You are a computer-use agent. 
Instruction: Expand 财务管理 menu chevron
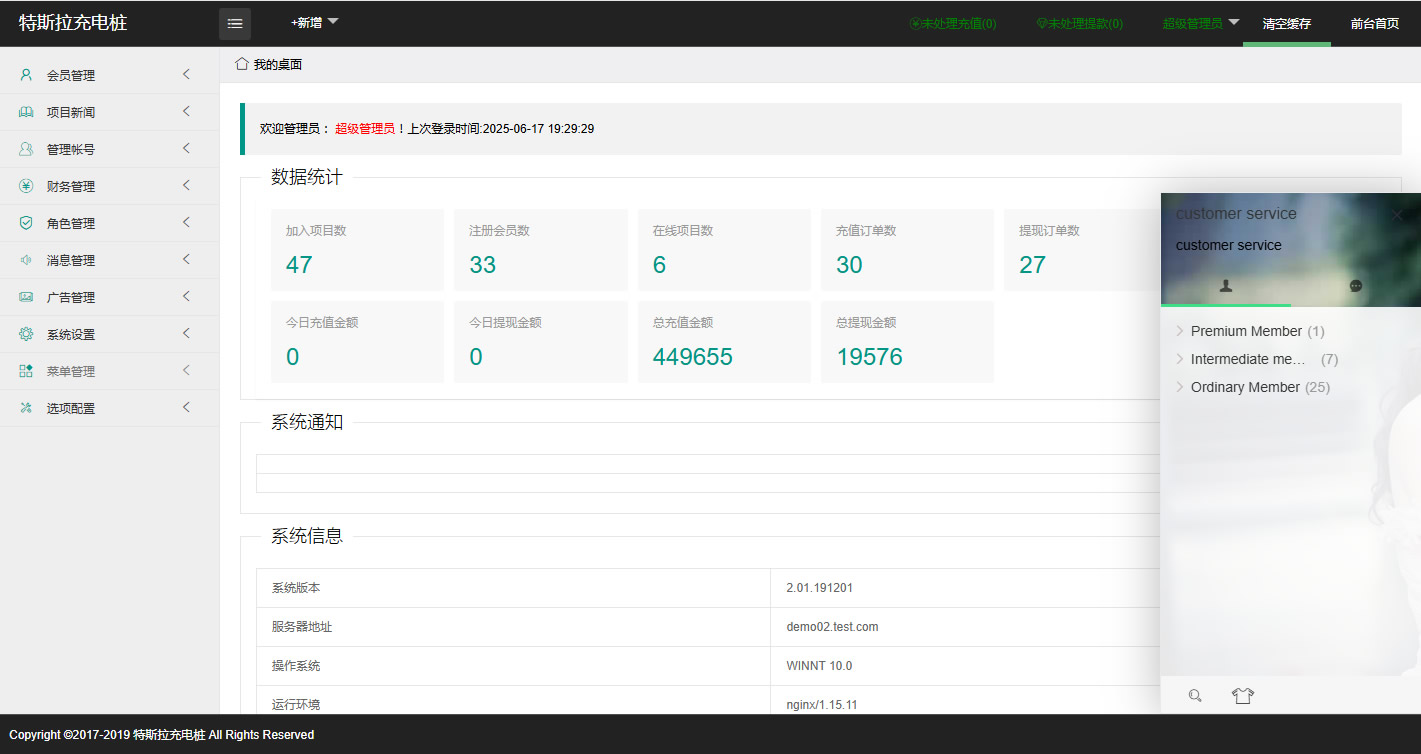[186, 185]
